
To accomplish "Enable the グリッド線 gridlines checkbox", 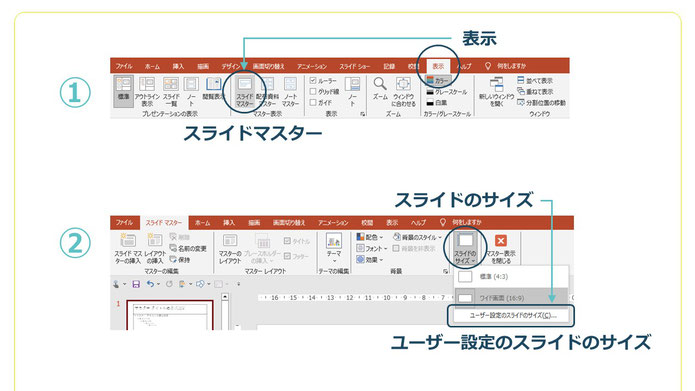I will coord(313,91).
